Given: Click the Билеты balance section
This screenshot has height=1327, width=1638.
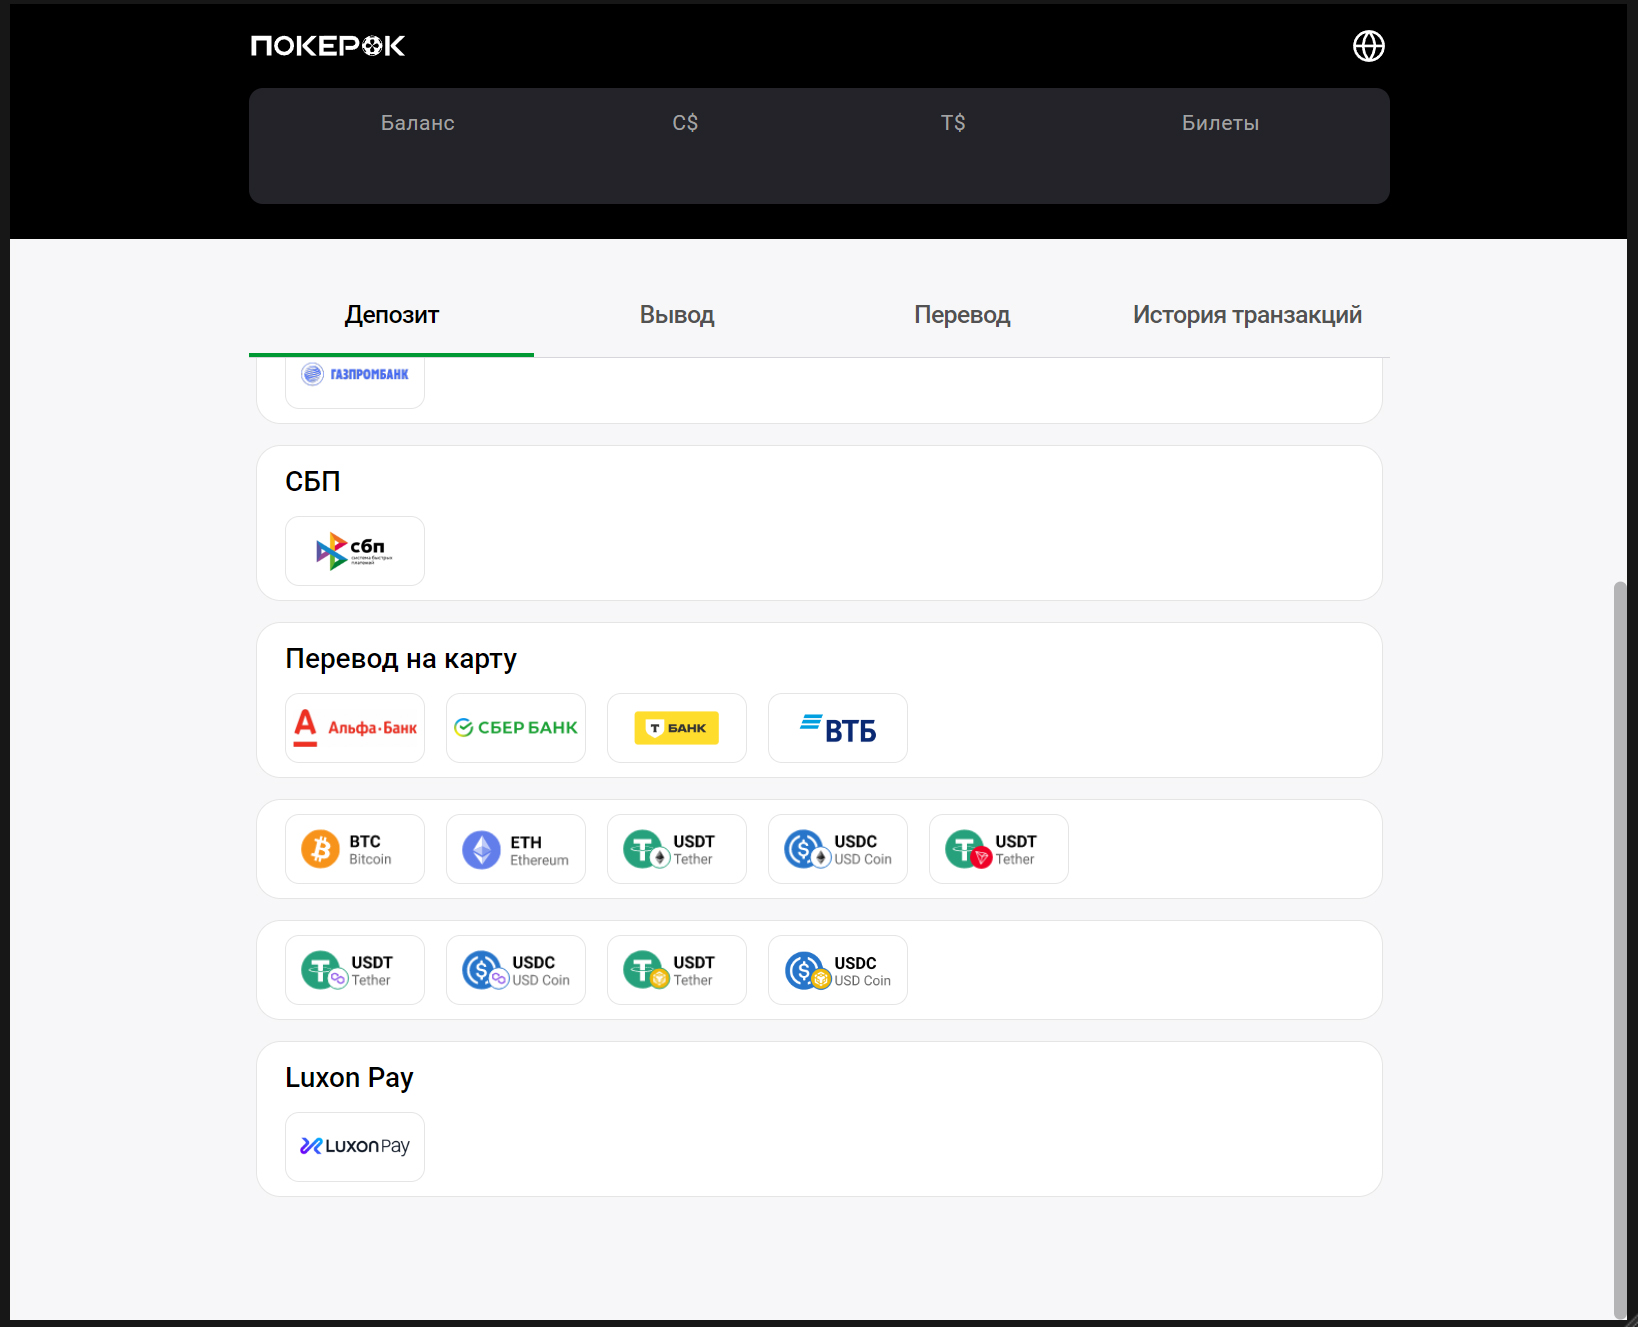Looking at the screenshot, I should click(x=1220, y=123).
